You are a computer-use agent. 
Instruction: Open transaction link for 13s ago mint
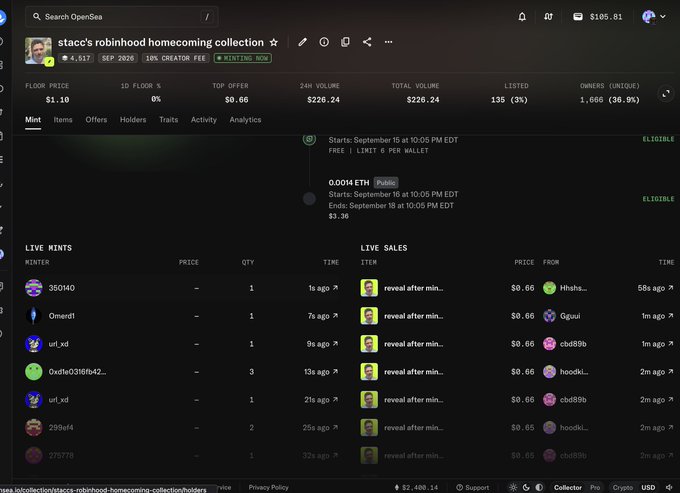(335, 372)
